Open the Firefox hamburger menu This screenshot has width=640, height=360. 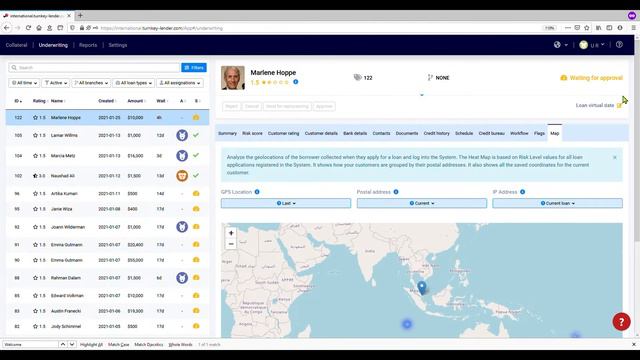633,28
